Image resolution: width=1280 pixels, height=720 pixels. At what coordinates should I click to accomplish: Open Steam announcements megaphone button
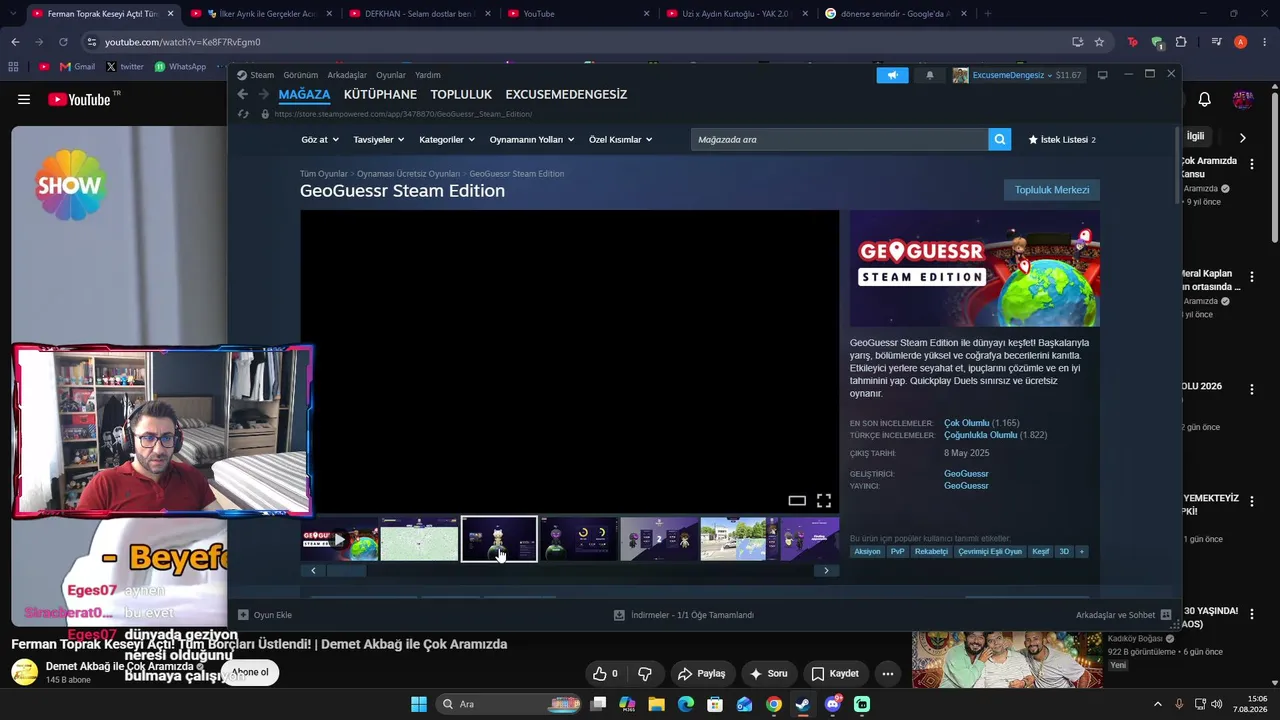click(893, 75)
